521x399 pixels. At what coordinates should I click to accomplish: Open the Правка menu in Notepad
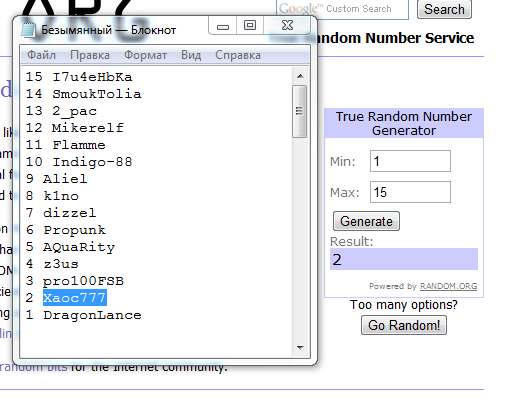pyautogui.click(x=90, y=55)
